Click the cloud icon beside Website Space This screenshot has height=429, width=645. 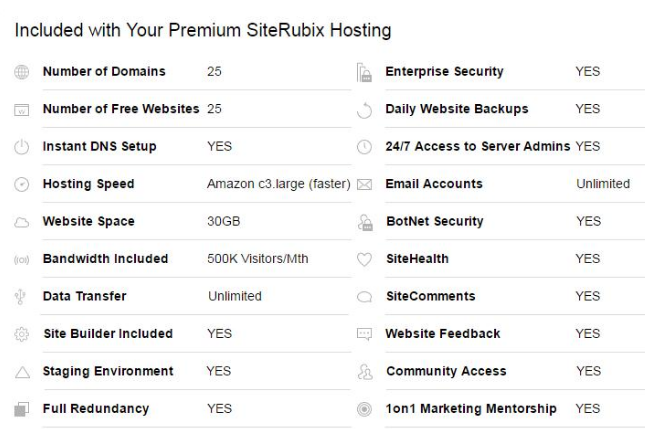click(21, 223)
